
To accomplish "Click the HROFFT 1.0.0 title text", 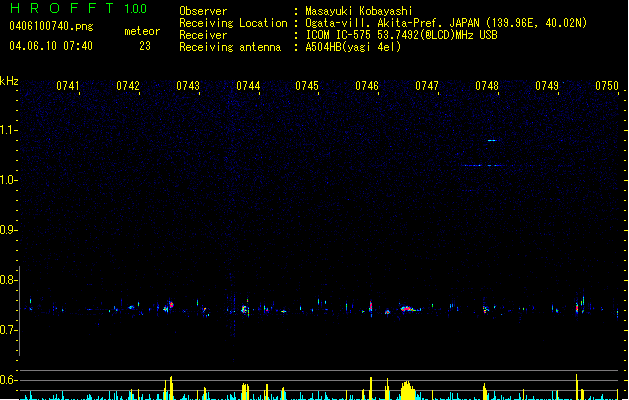I will [78, 8].
